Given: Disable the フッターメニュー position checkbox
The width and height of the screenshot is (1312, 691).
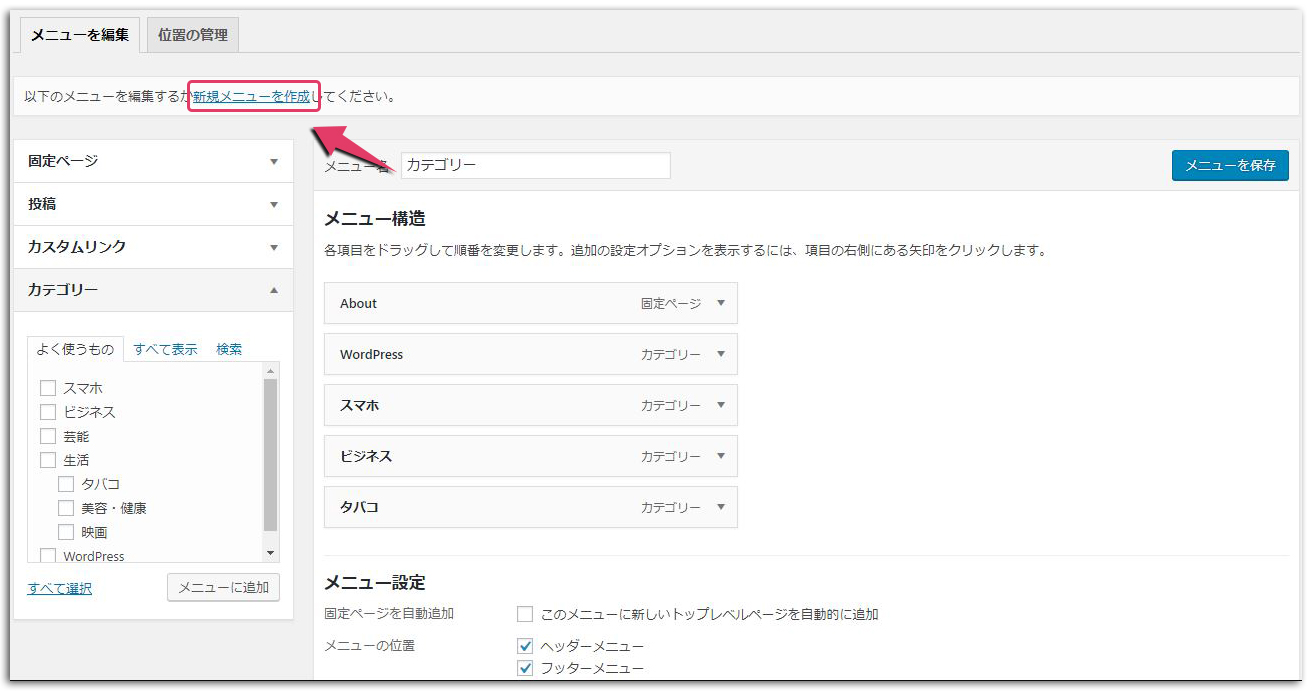Looking at the screenshot, I should click(x=524, y=668).
